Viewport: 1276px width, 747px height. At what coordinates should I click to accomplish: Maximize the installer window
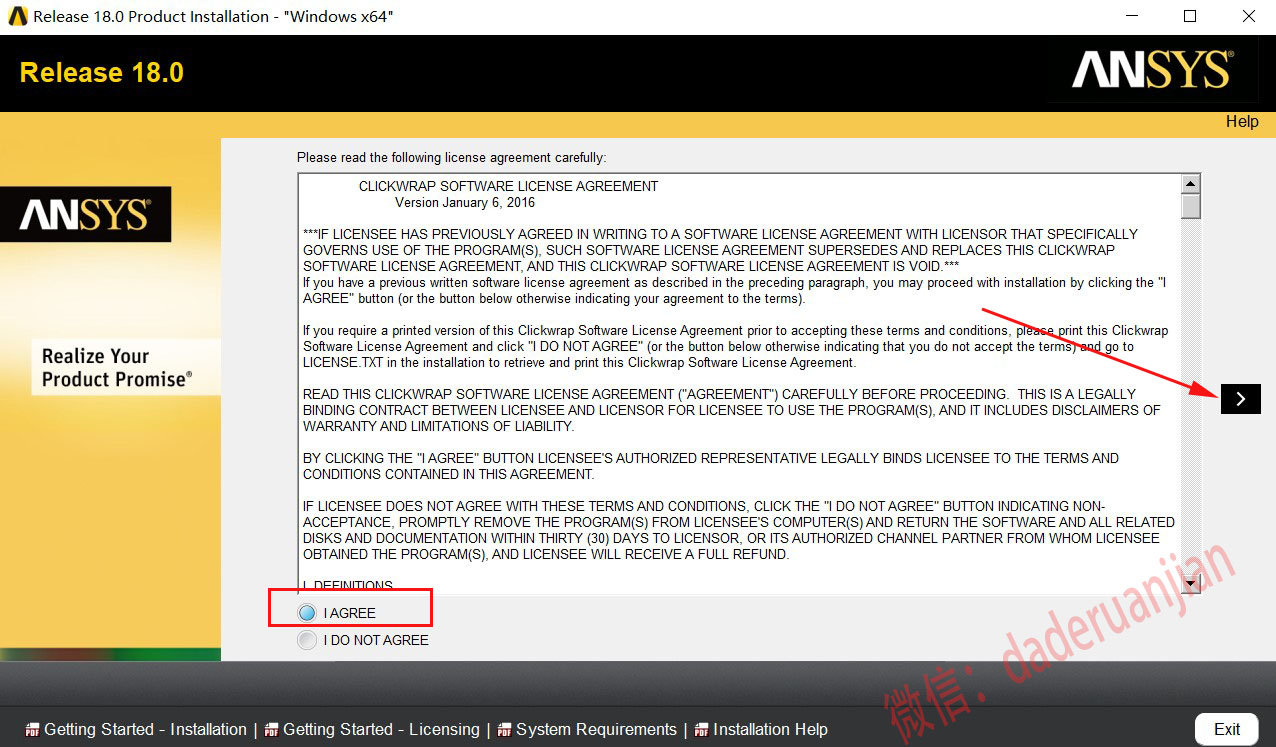pos(1189,16)
